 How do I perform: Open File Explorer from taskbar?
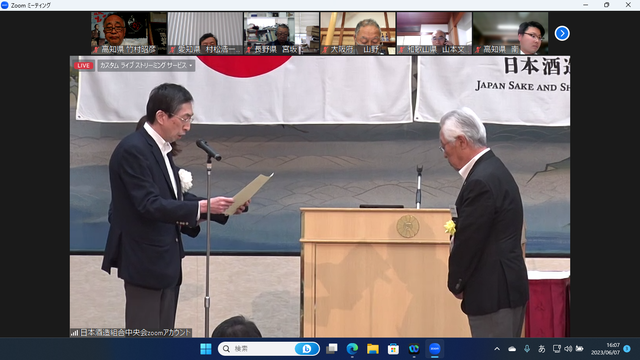(373, 349)
